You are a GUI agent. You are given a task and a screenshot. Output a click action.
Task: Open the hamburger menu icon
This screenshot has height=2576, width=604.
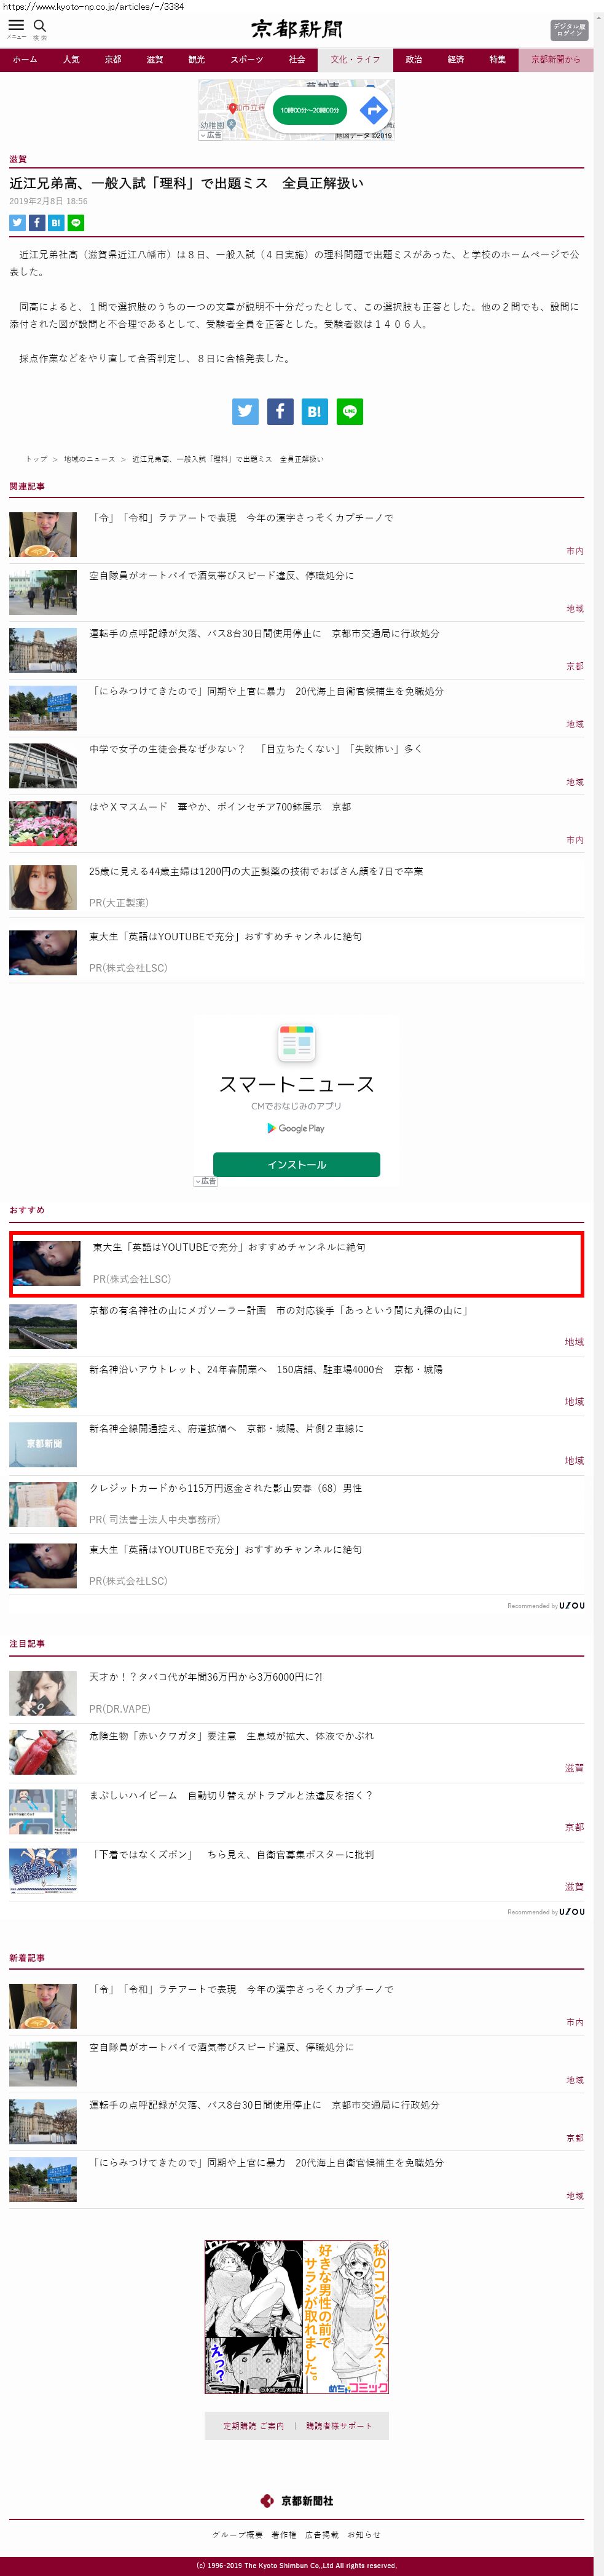(x=16, y=26)
